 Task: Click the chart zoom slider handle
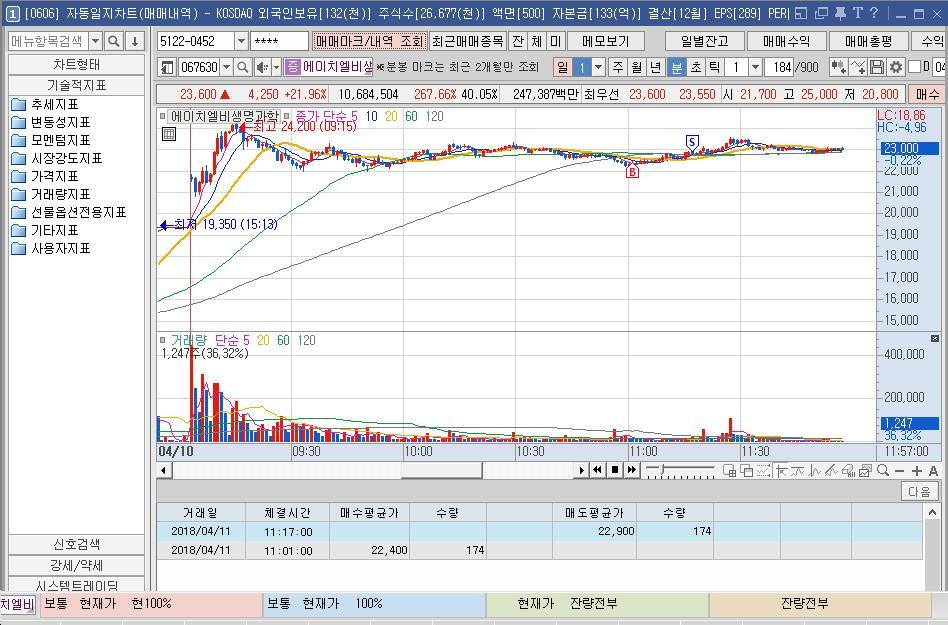663,470
